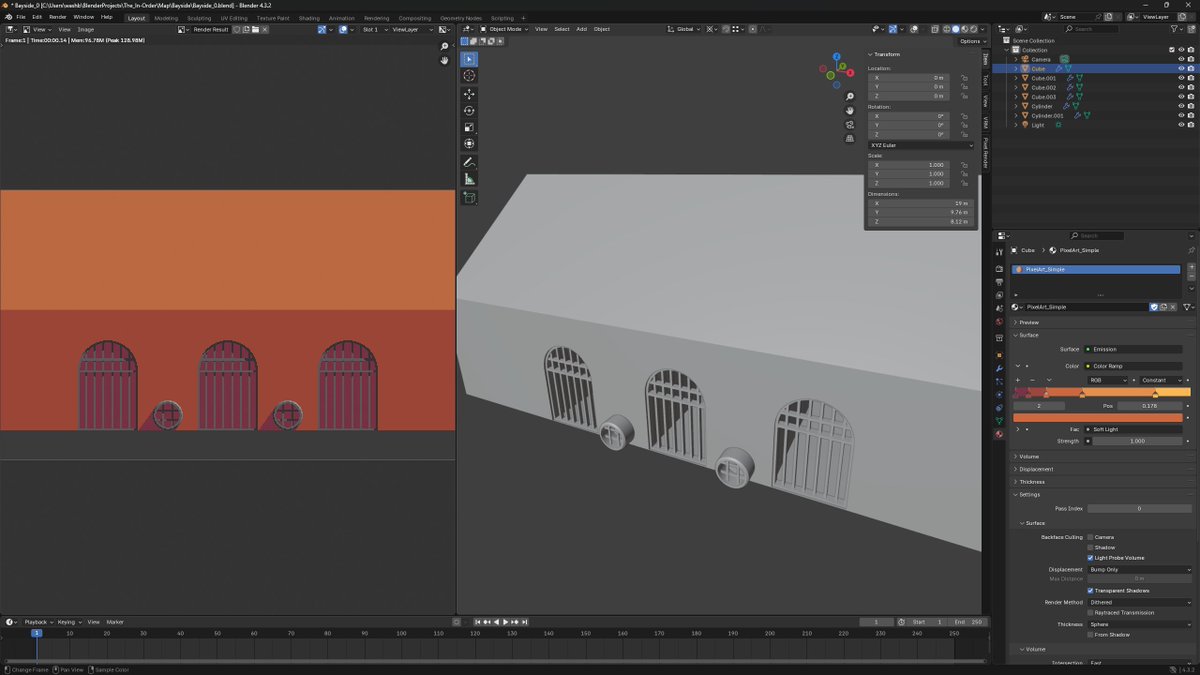
Task: Open the Material properties tab
Action: tap(999, 434)
